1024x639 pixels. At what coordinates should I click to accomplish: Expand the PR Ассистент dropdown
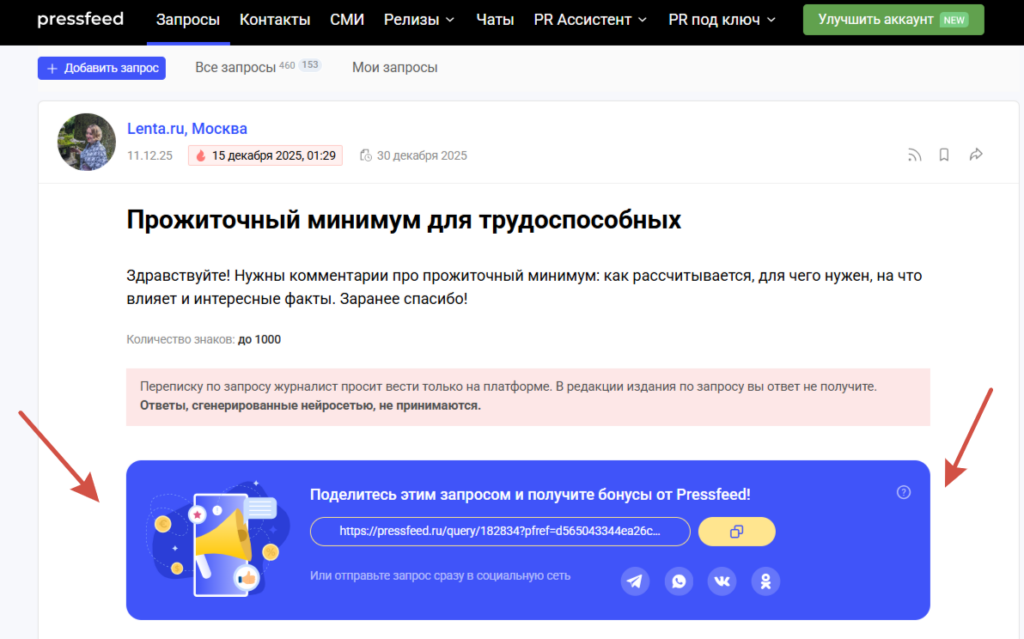[590, 20]
